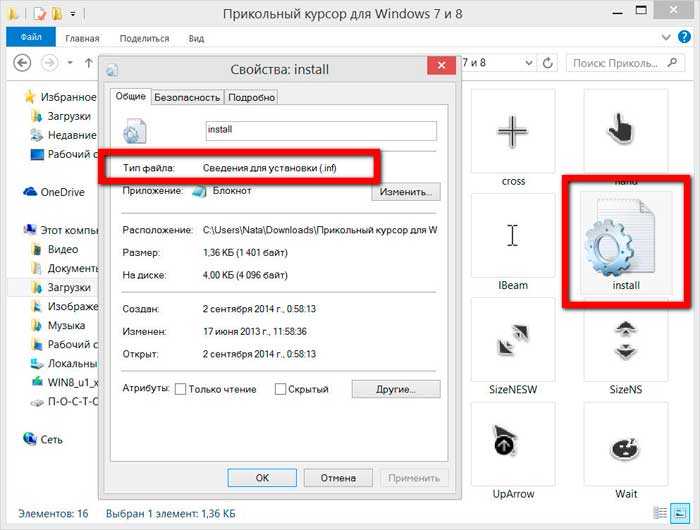Collapse the 'Этот компьютер' tree node
This screenshot has width=700, height=530.
pos(14,230)
